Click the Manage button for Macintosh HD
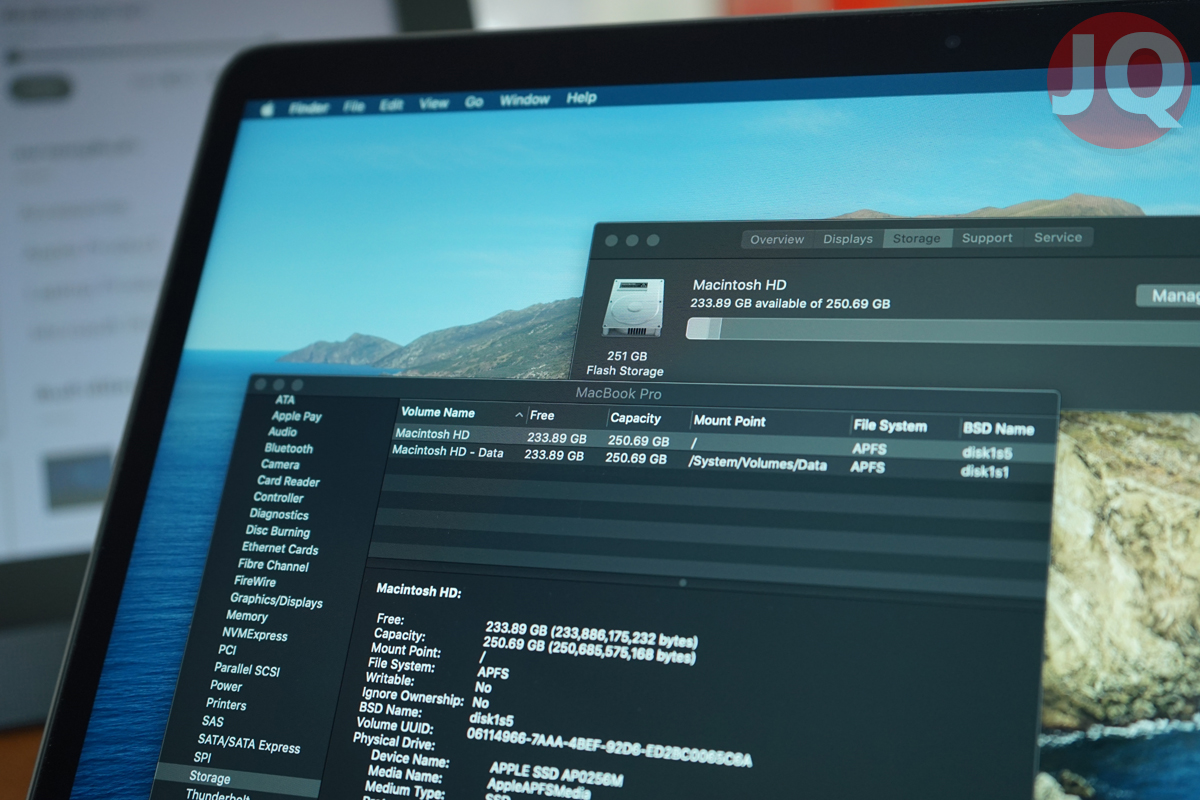Image resolution: width=1200 pixels, height=800 pixels. coord(1170,296)
